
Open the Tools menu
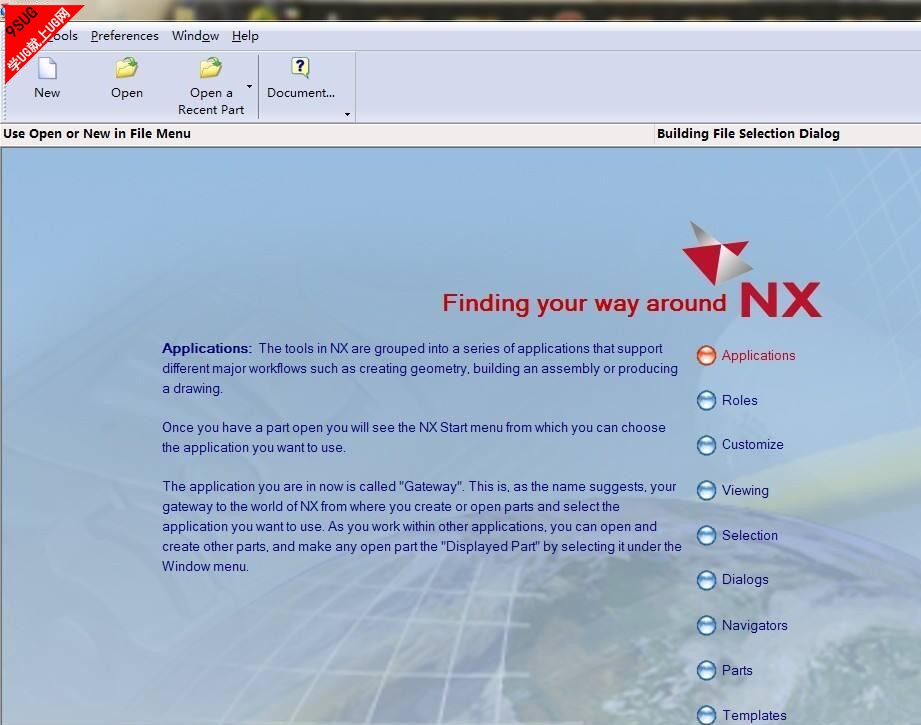(62, 36)
